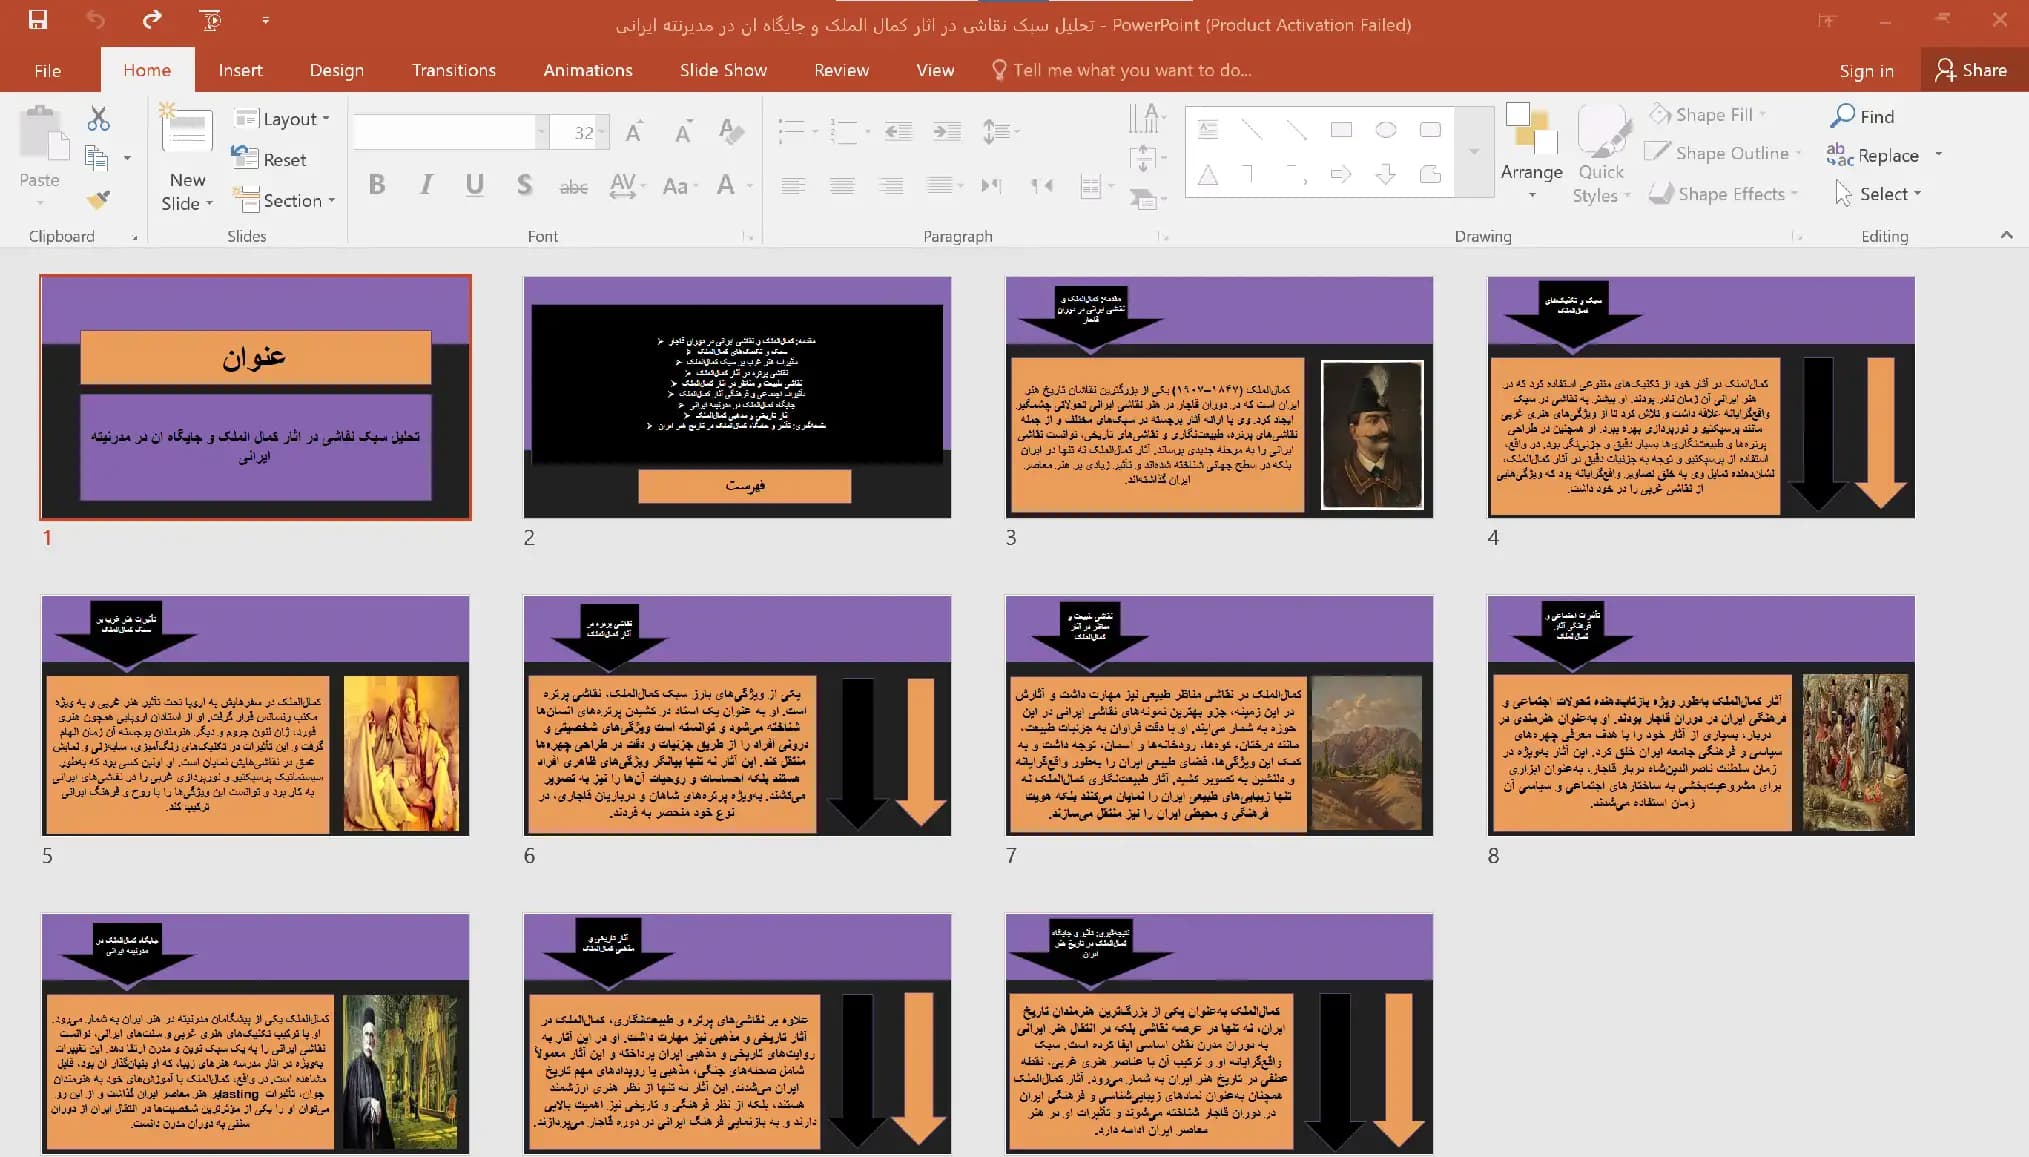Click the Increase Indent icon
The image size is (2029, 1157).
coord(946,131)
